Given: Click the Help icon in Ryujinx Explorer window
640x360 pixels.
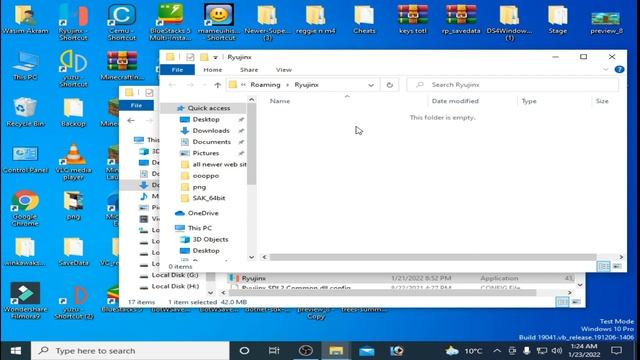Looking at the screenshot, I should pyautogui.click(x=619, y=69).
